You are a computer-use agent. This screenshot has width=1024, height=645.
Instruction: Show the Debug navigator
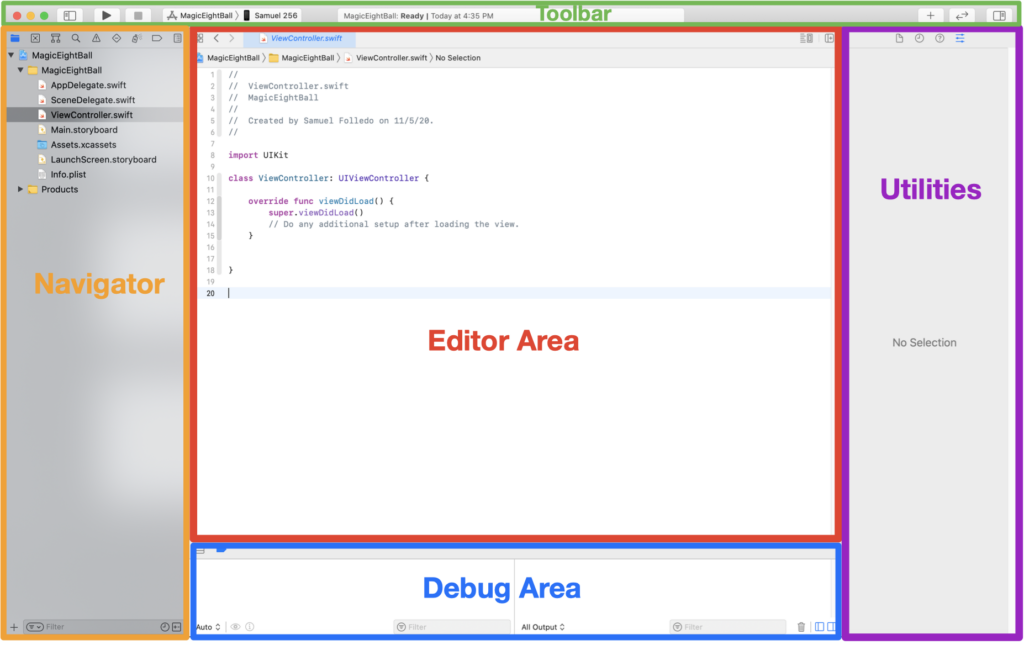pyautogui.click(x=137, y=38)
